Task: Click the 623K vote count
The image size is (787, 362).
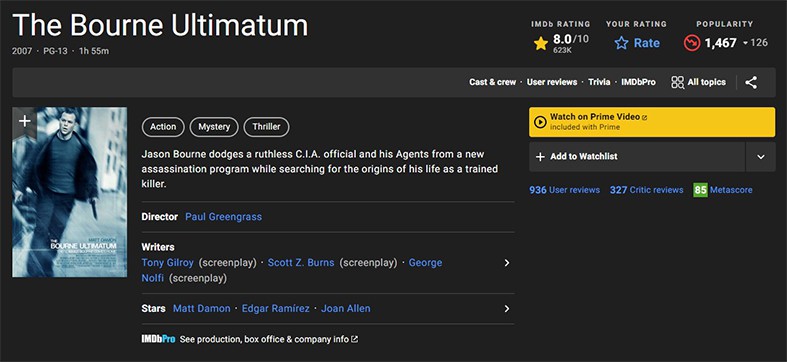Action: [563, 50]
